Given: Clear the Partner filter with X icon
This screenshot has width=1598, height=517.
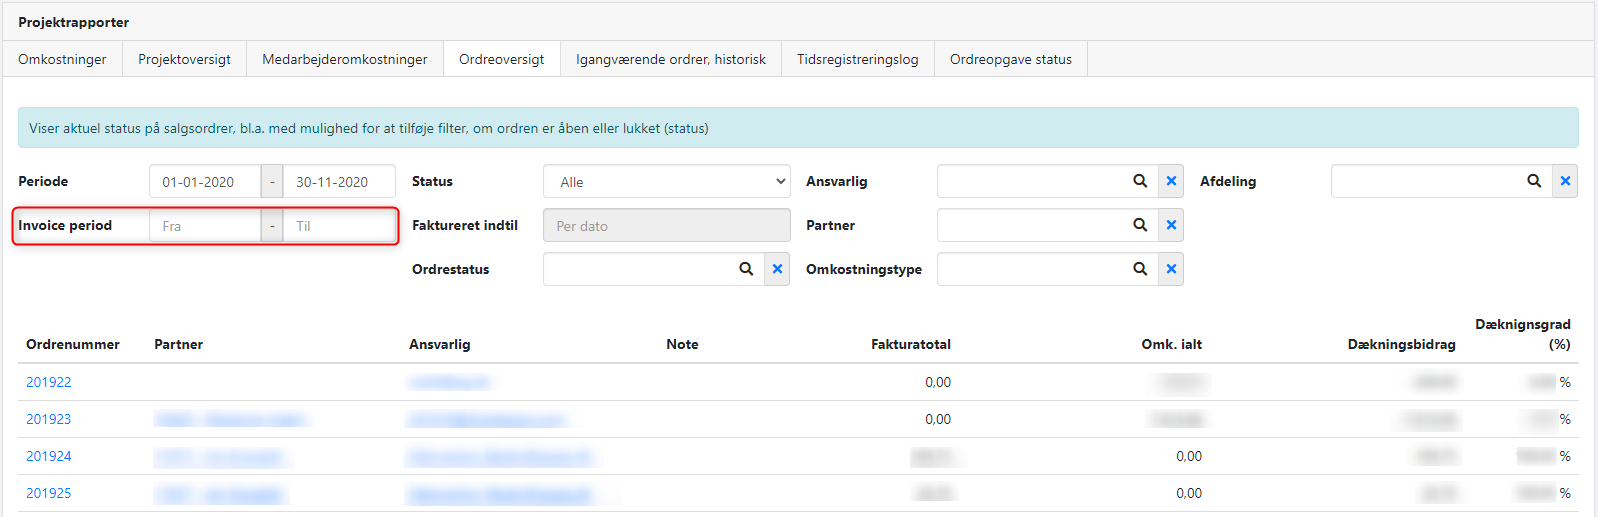Looking at the screenshot, I should coord(1171,225).
